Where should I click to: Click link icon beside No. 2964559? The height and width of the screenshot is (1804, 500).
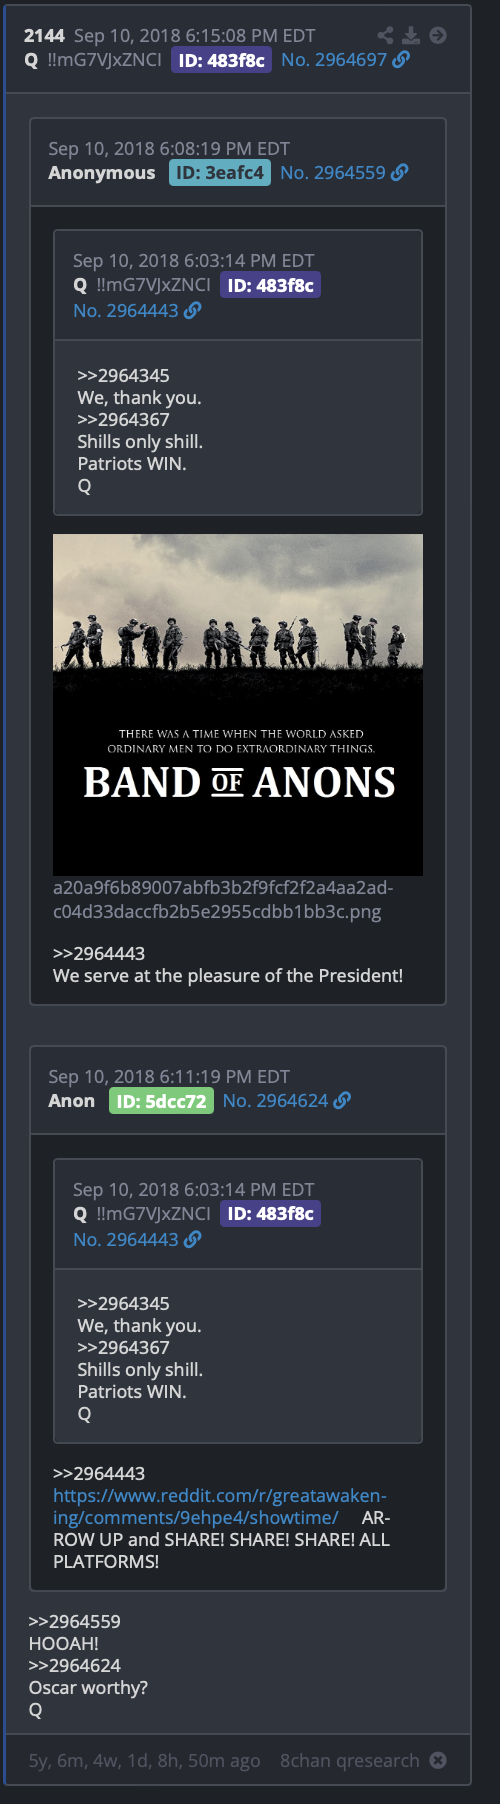click(400, 173)
